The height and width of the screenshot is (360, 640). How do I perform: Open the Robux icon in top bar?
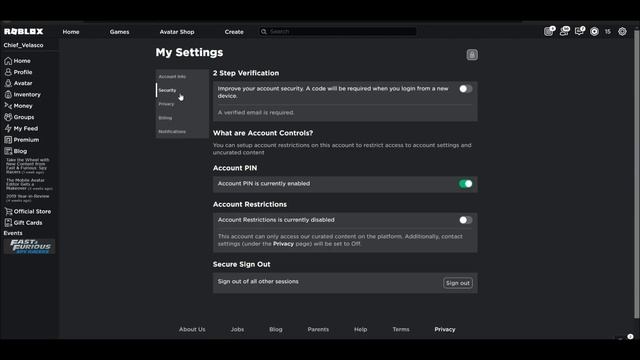coord(595,31)
